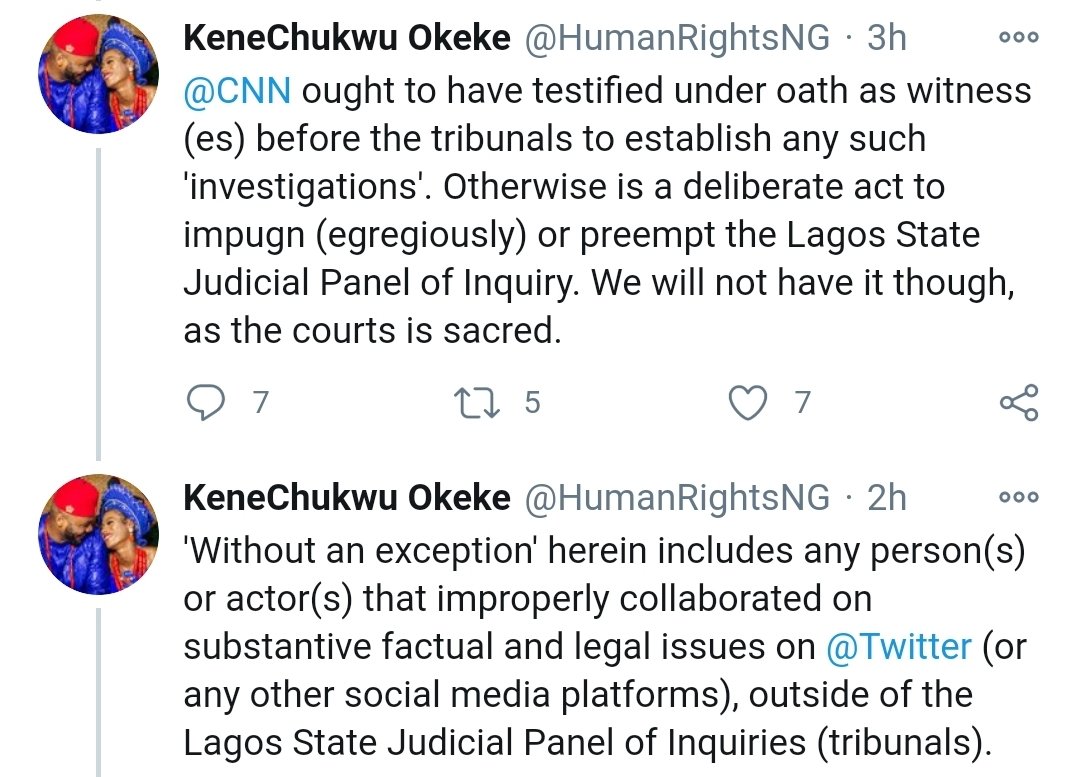Viewport: 1079px width, 777px height.
Task: Click the 2h timestamp
Action: (x=887, y=498)
